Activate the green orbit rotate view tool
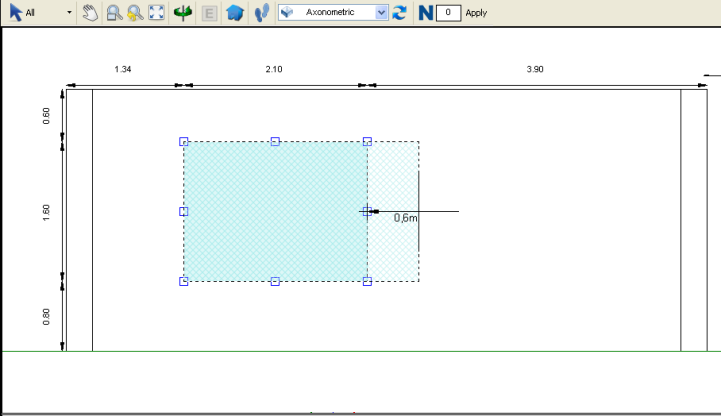 coord(183,12)
